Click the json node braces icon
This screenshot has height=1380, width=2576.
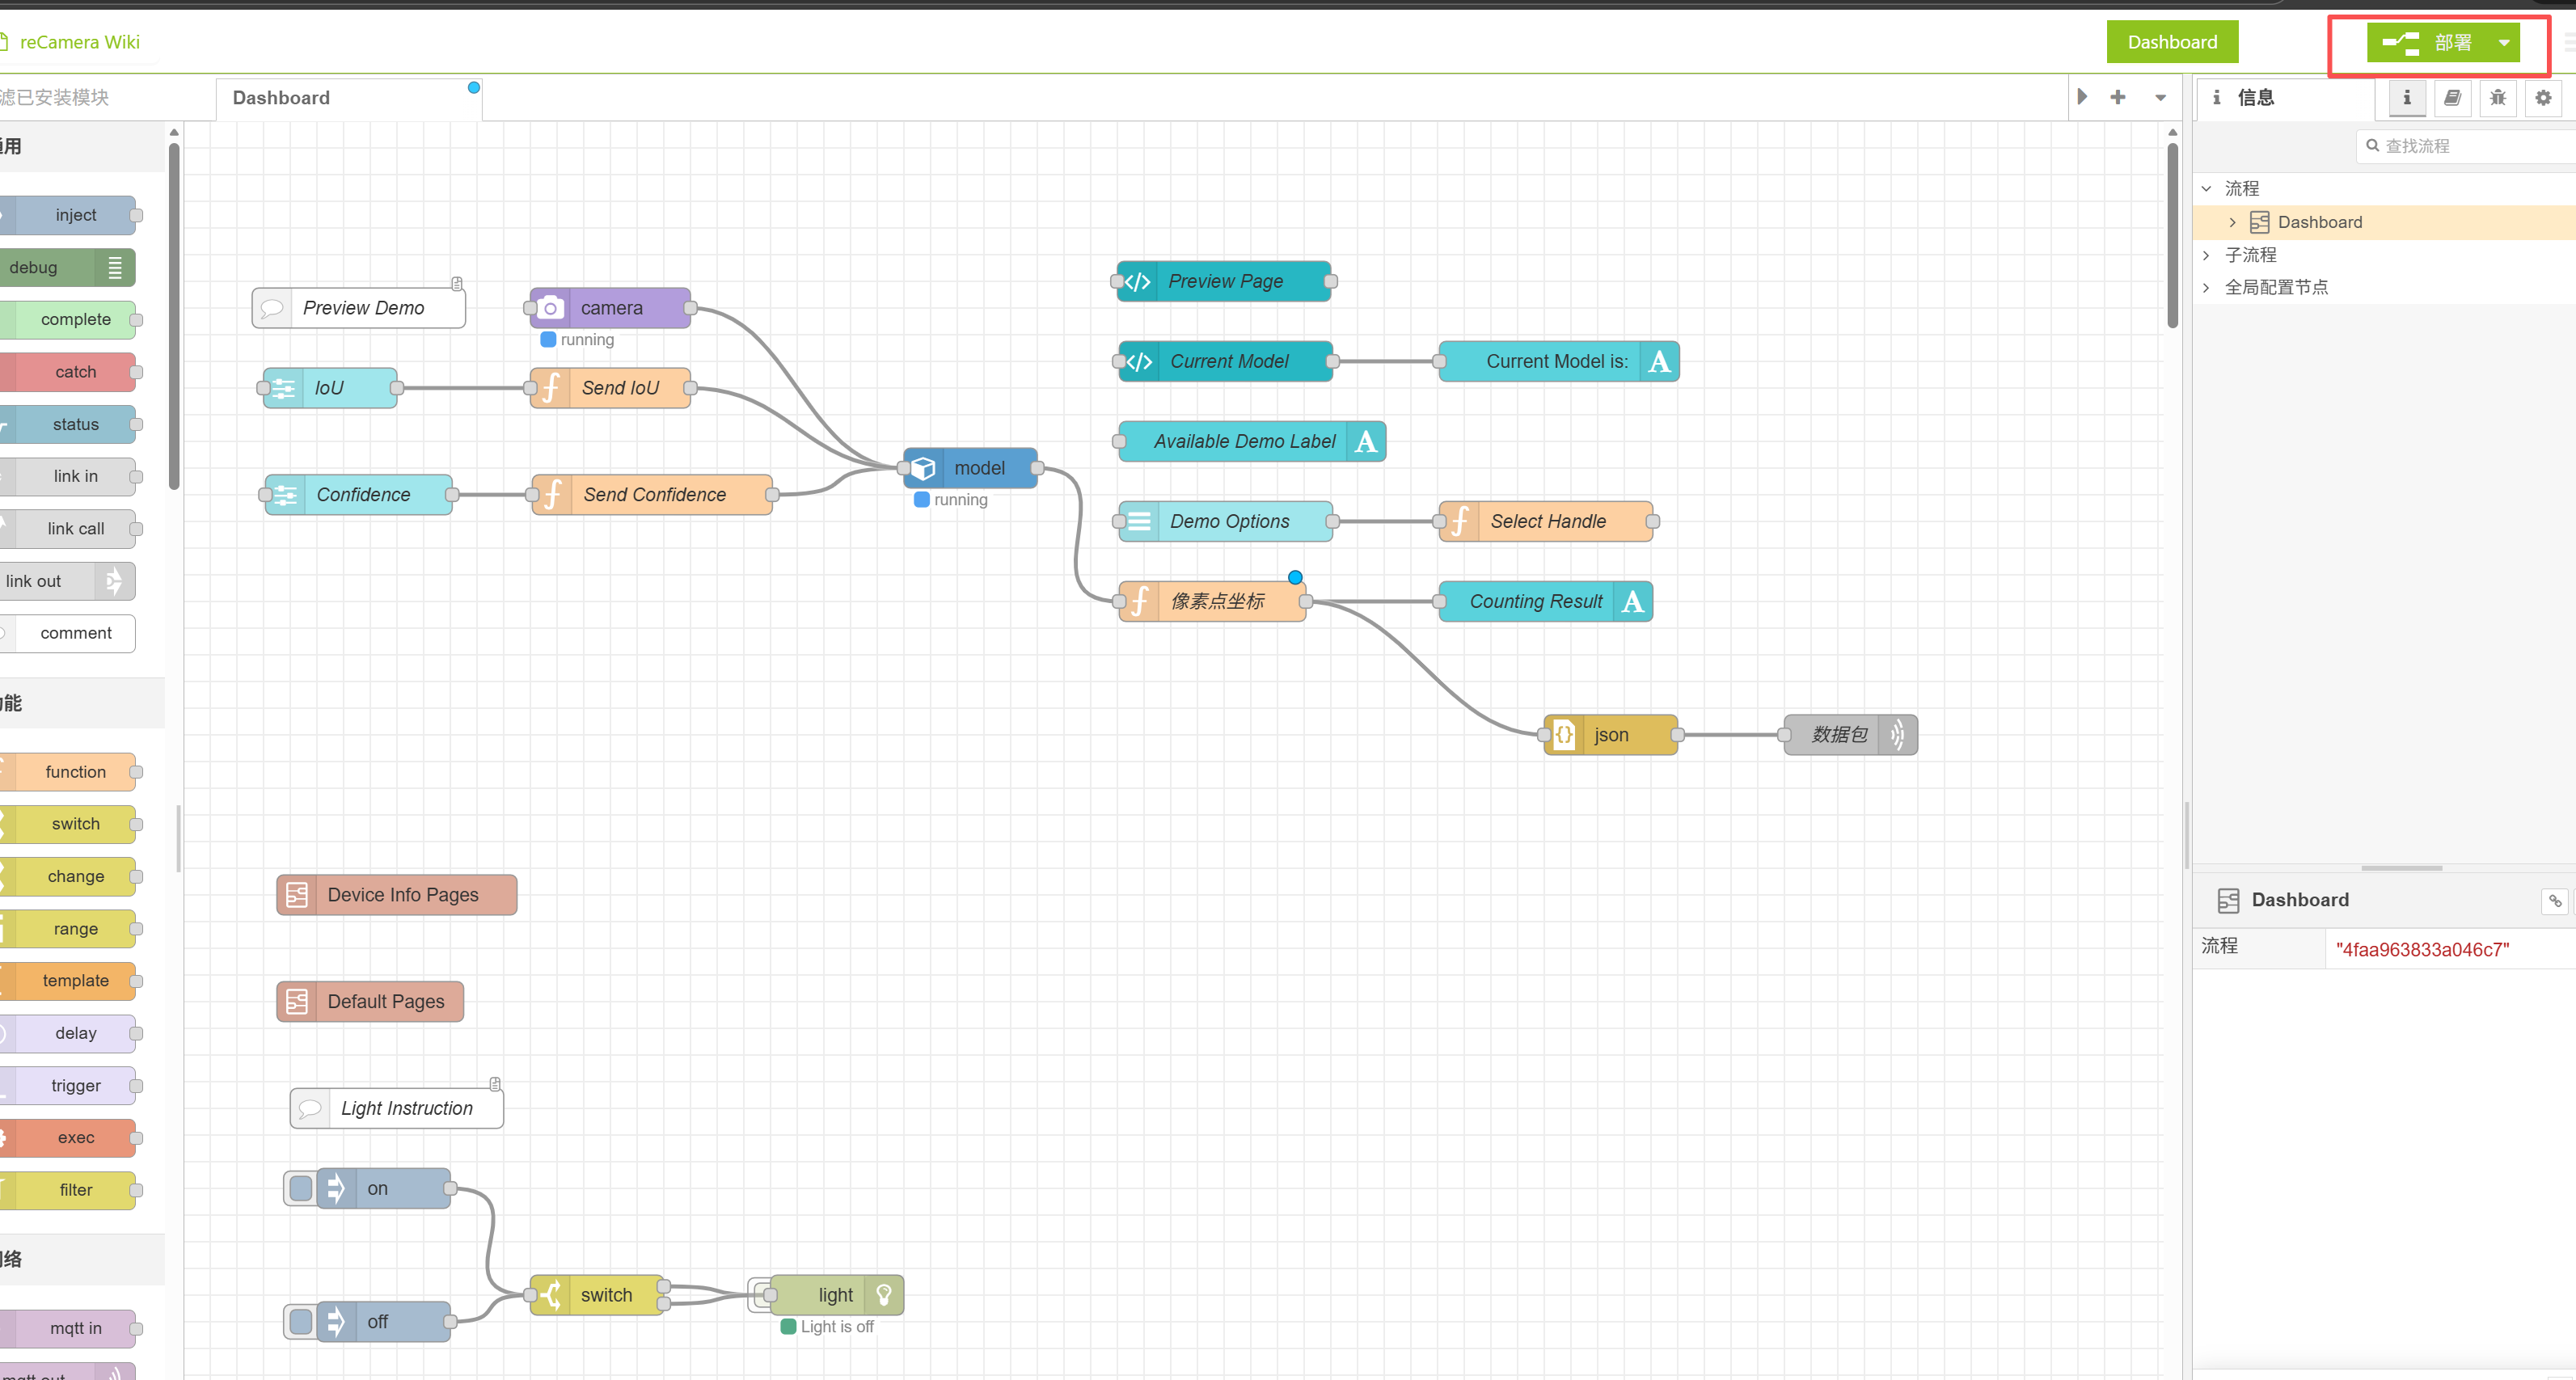(1564, 735)
